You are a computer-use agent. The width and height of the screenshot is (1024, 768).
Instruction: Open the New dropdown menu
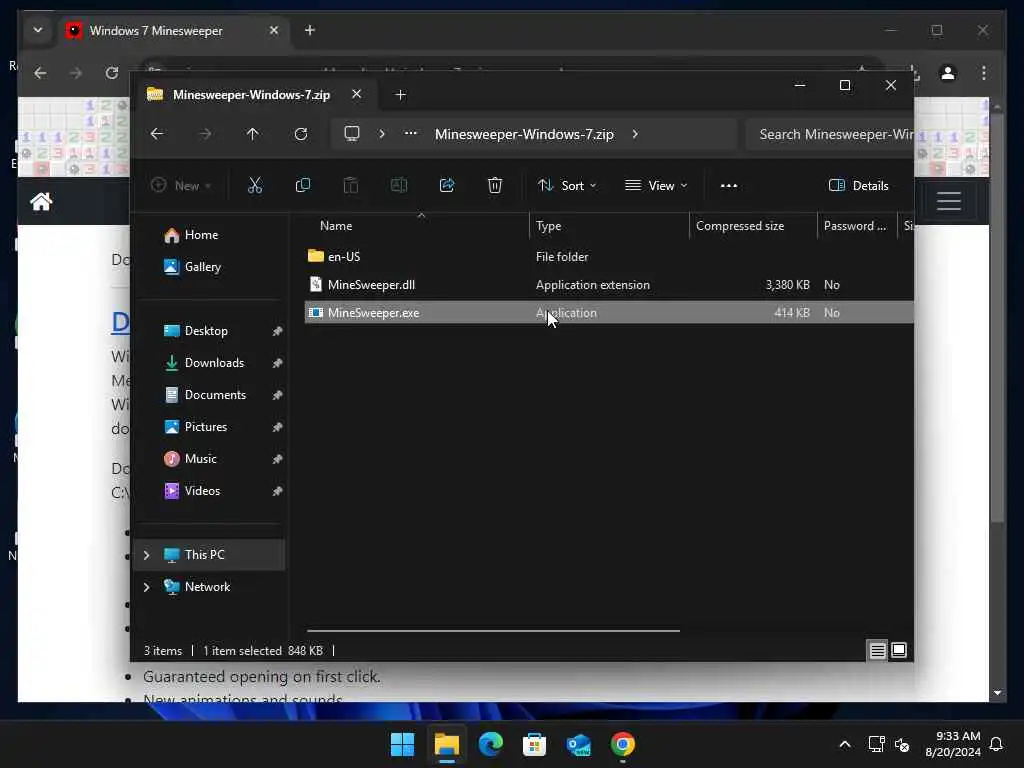181,185
